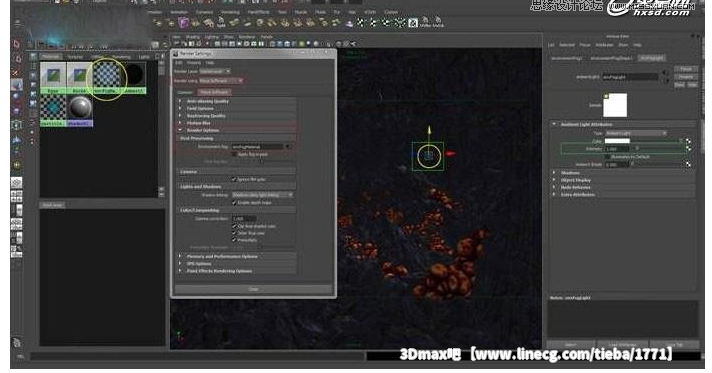Switch to the envFogLight tab in Attribute Editor

pos(652,58)
